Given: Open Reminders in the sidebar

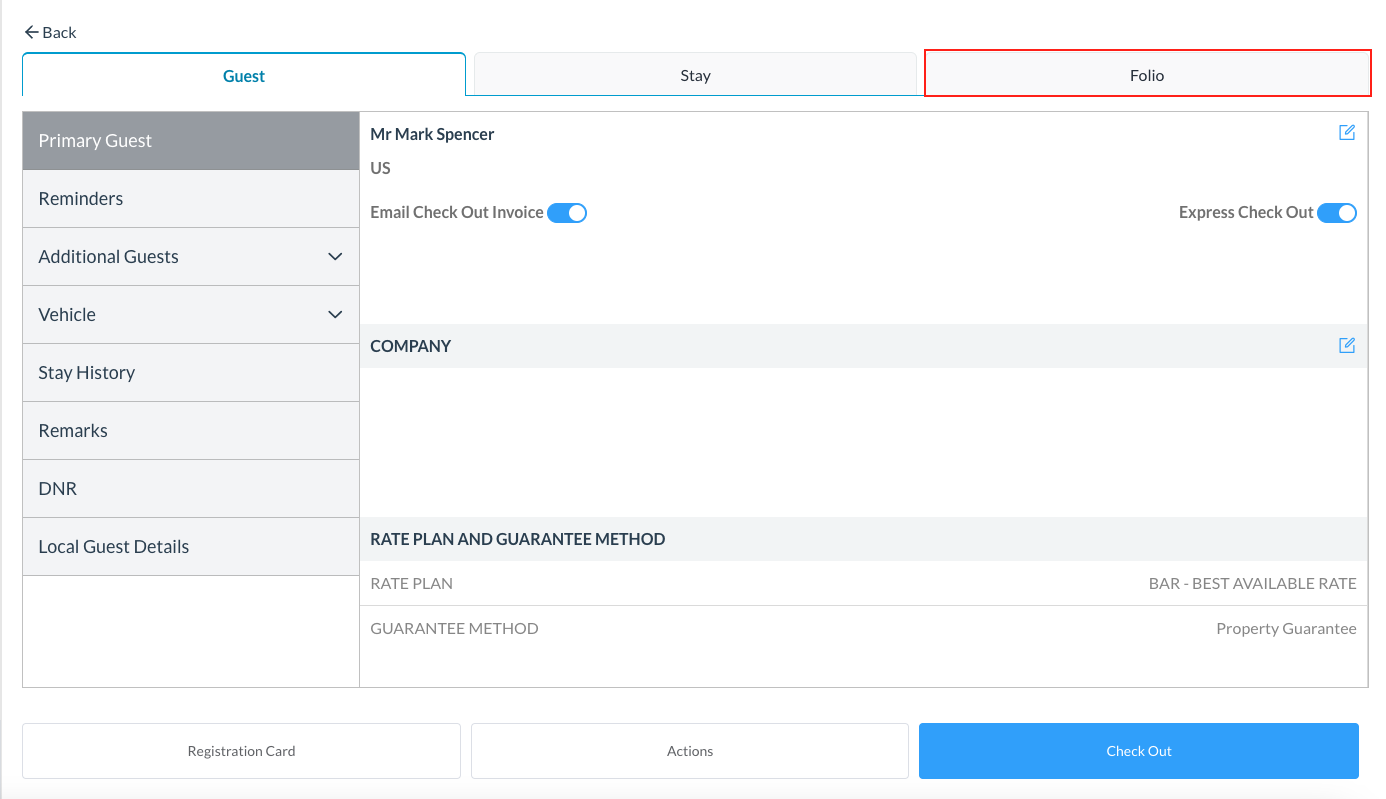Looking at the screenshot, I should [x=81, y=199].
